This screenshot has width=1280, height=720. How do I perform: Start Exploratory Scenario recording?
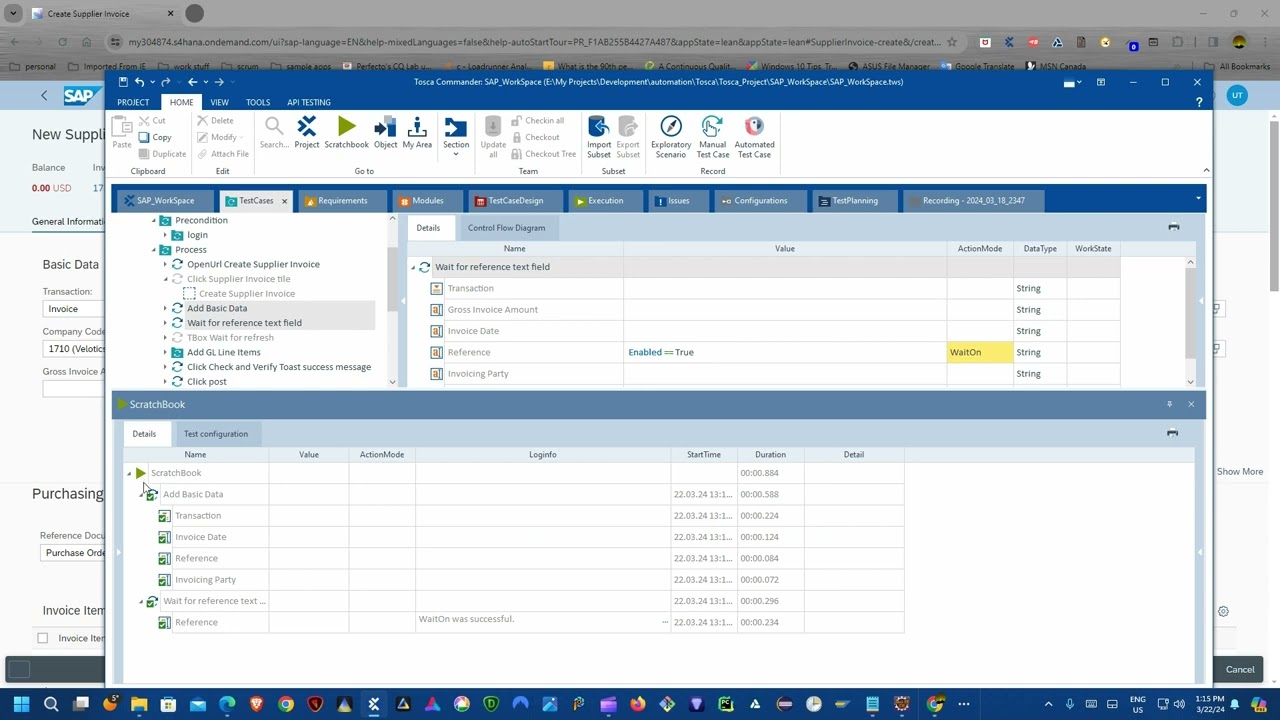tap(671, 137)
